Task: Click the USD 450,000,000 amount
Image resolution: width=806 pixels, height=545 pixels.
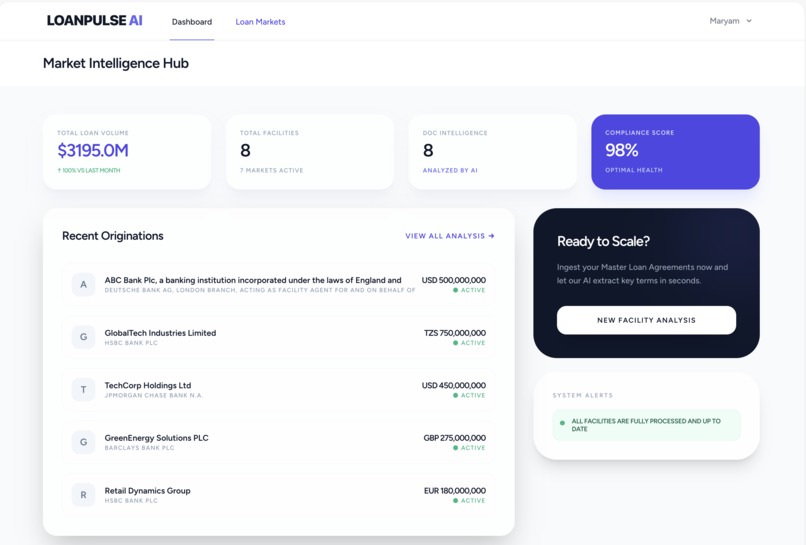Action: click(453, 386)
